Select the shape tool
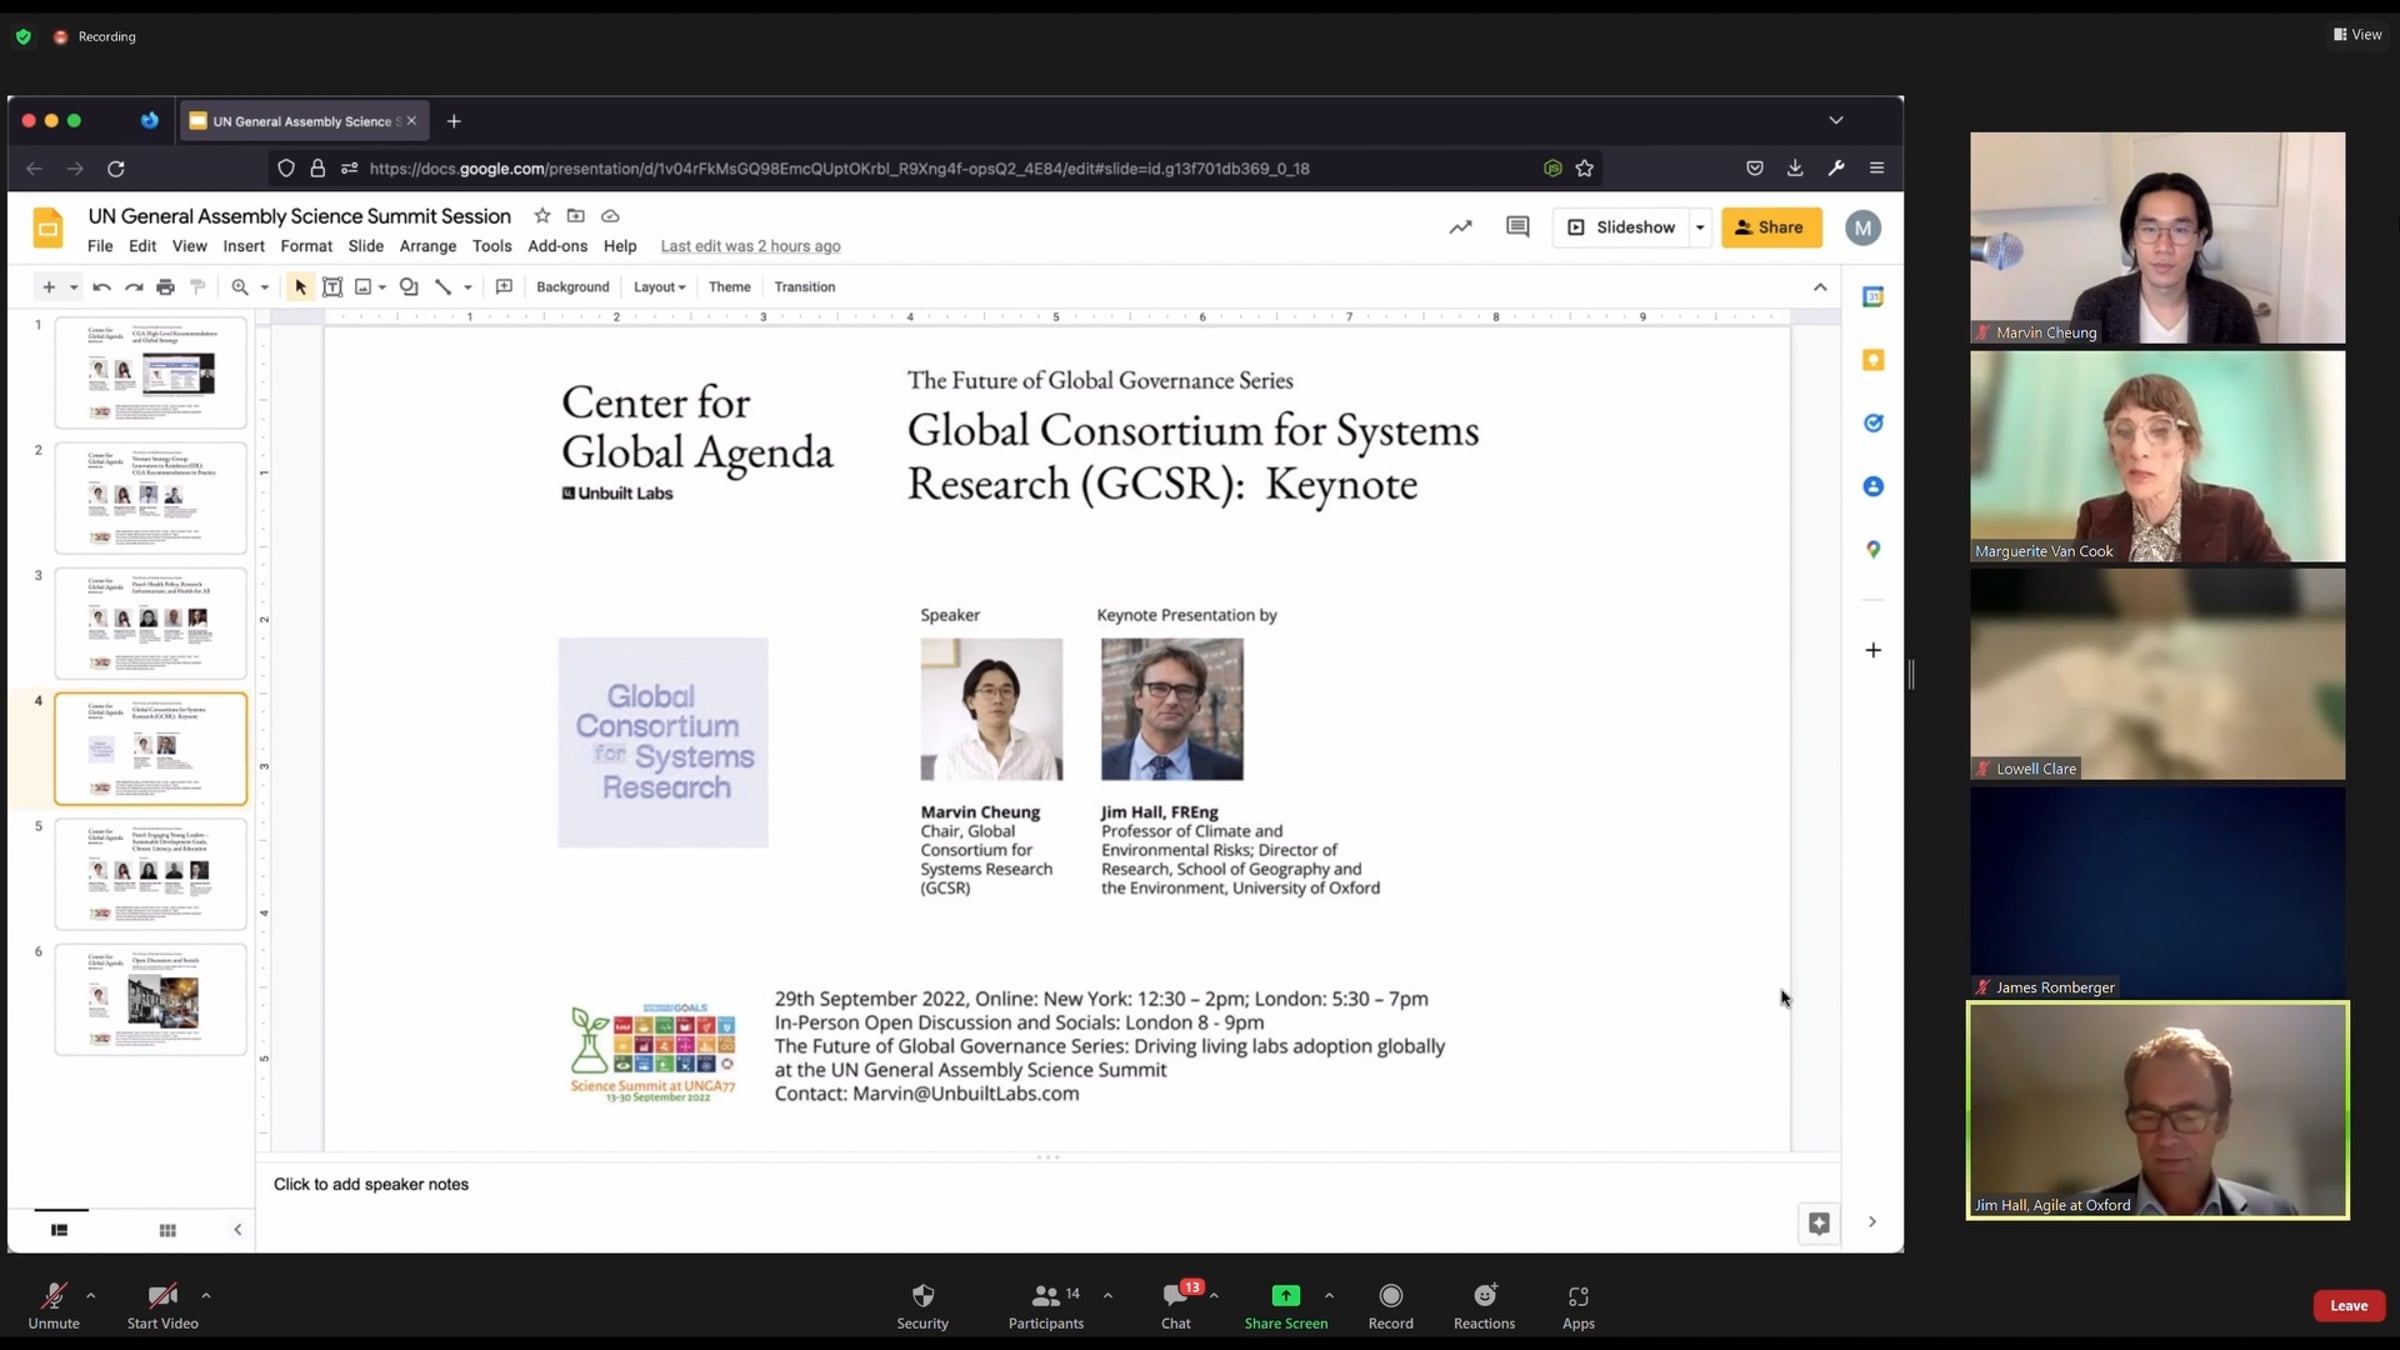The width and height of the screenshot is (2400, 1350). pos(409,287)
